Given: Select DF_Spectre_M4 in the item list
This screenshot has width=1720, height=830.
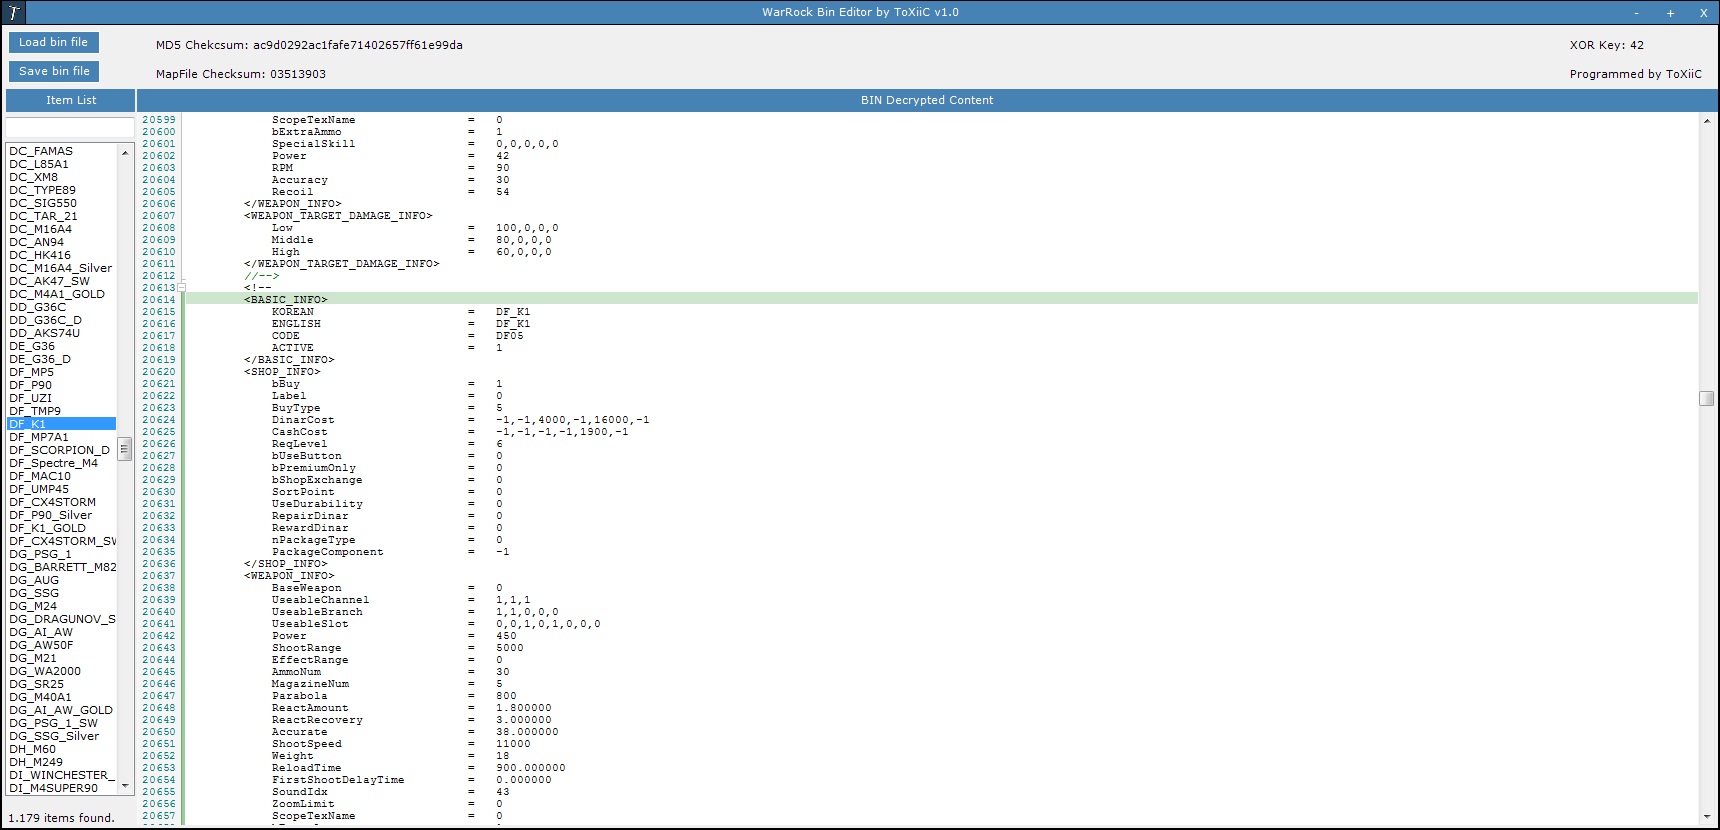Looking at the screenshot, I should (54, 463).
